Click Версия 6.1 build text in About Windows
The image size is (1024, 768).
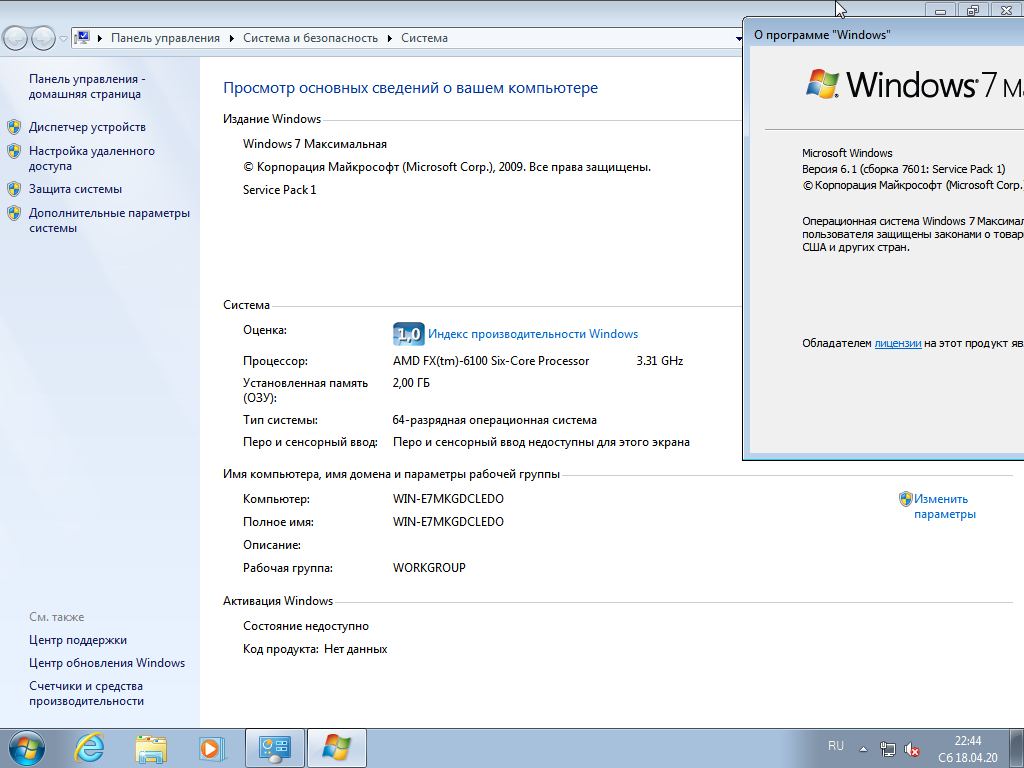click(x=904, y=169)
